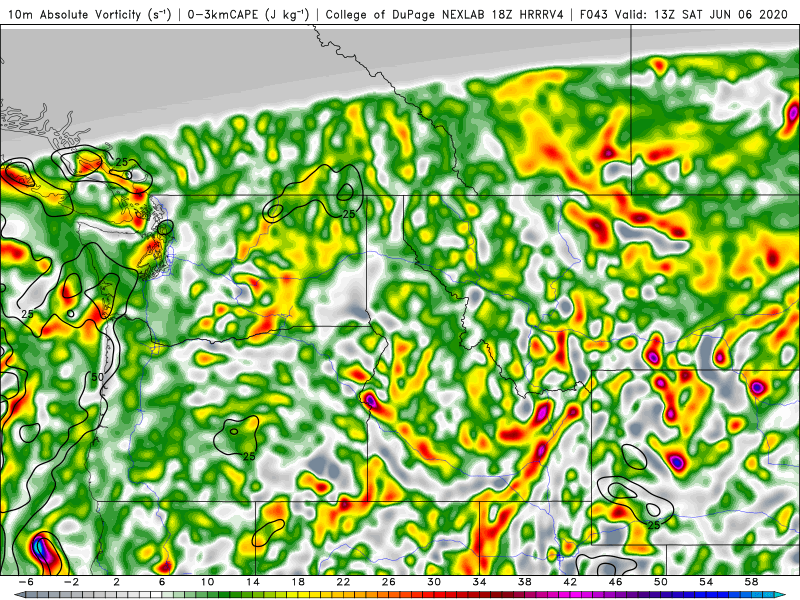Viewport: 800px width, 600px height.
Task: Click the "58" colorbar tick label
Action: pyautogui.click(x=752, y=582)
